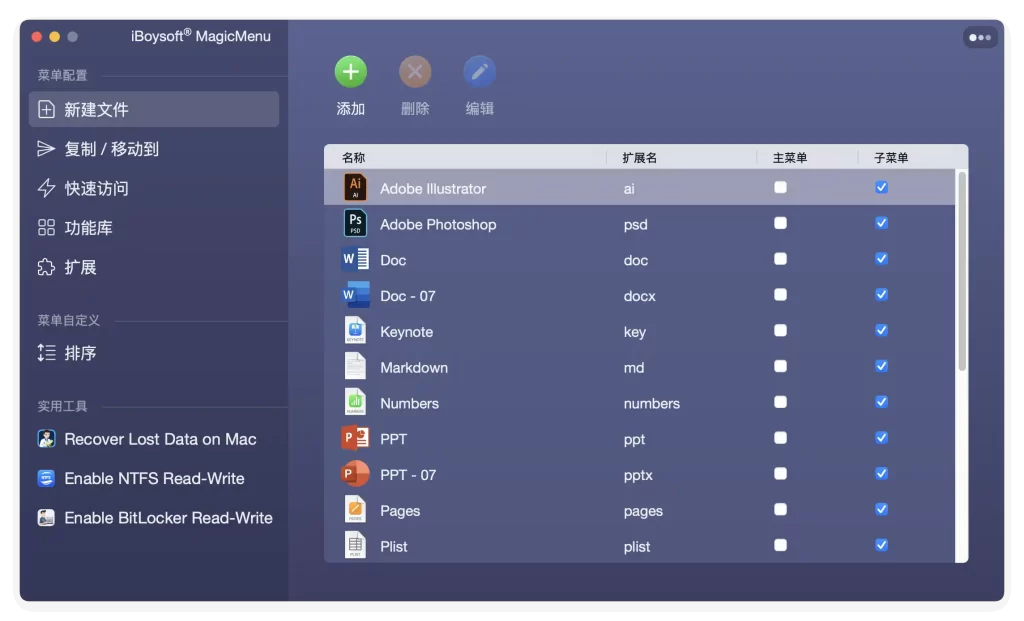This screenshot has width=1024, height=621.
Task: Enable main menu checkbox for Adobe Illustrator
Action: pos(780,187)
